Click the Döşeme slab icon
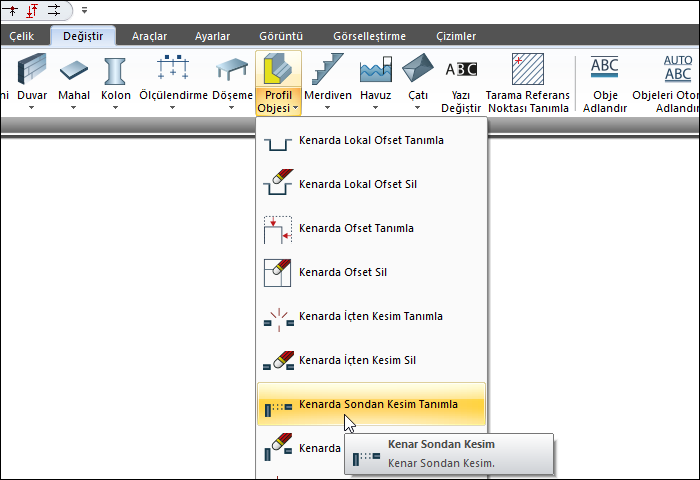Screen dimensions: 700x480 [232, 69]
